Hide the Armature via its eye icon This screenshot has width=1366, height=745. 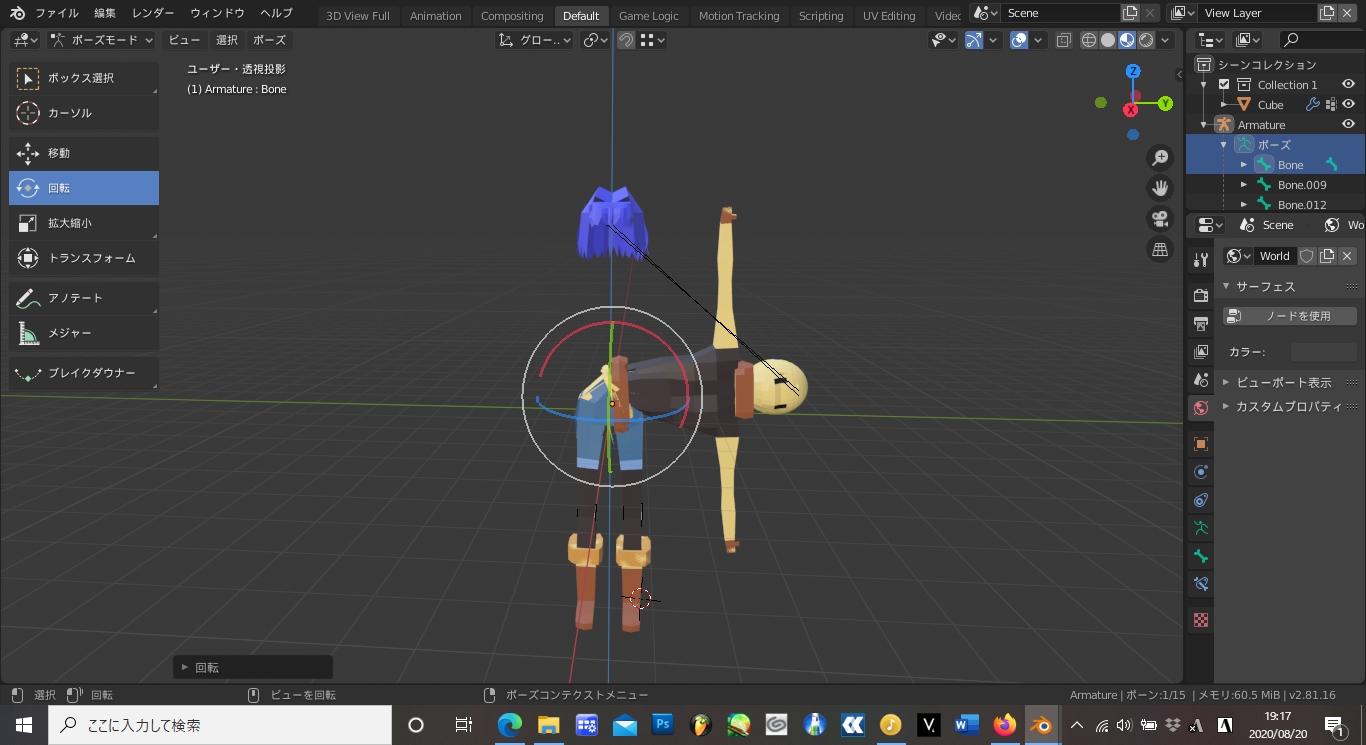tap(1348, 125)
